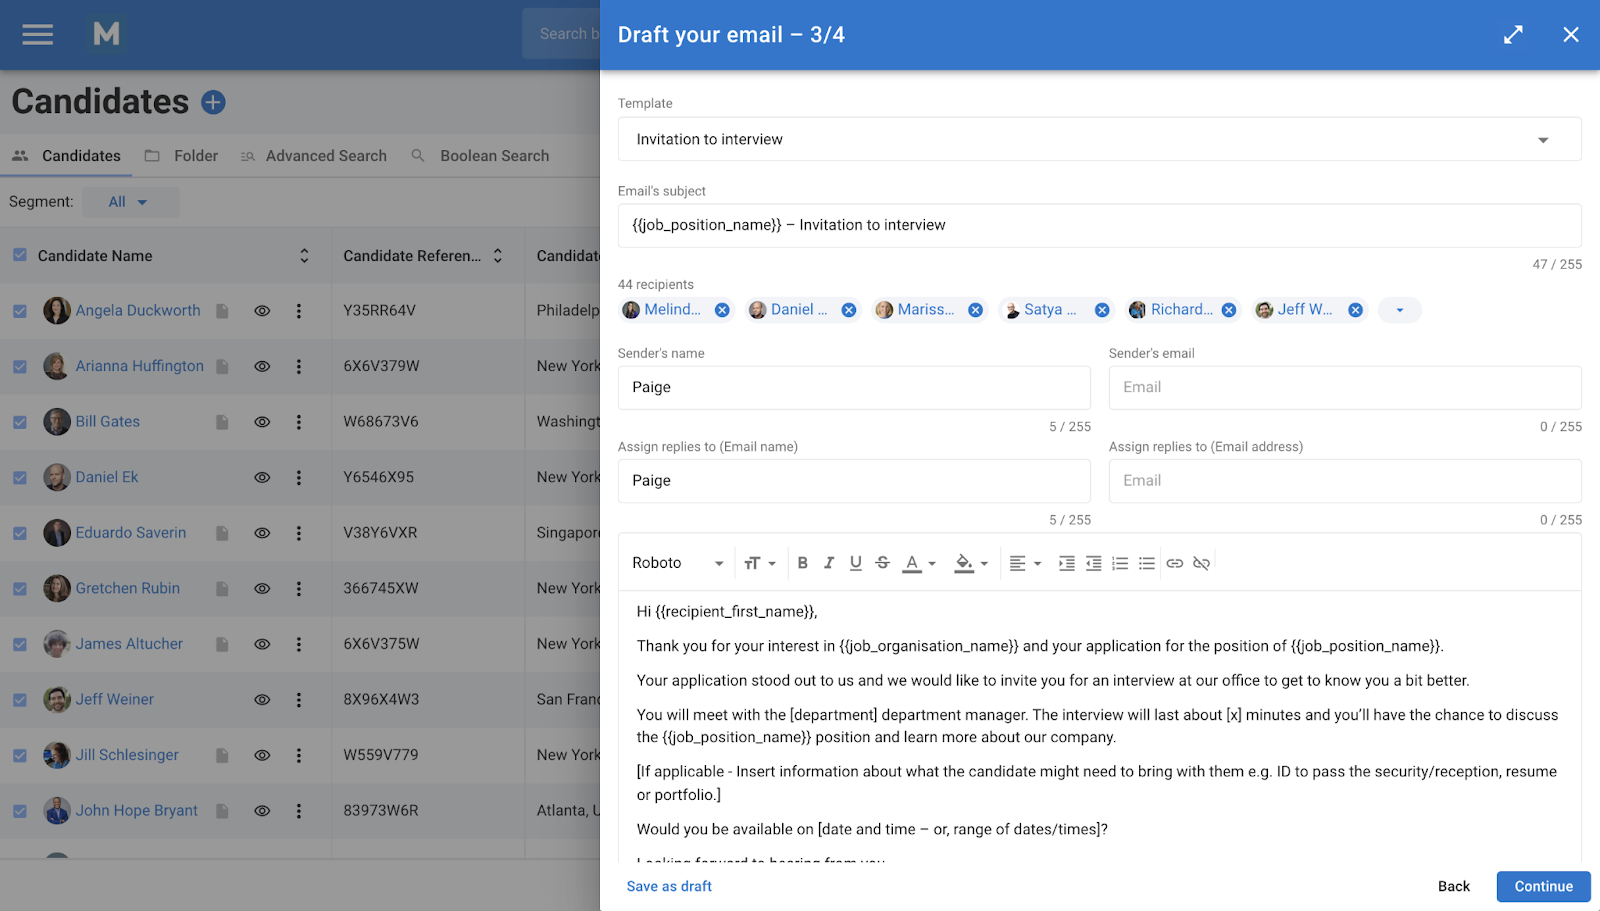1600x911 pixels.
Task: Toggle bold formatting in the email editor
Action: point(802,562)
